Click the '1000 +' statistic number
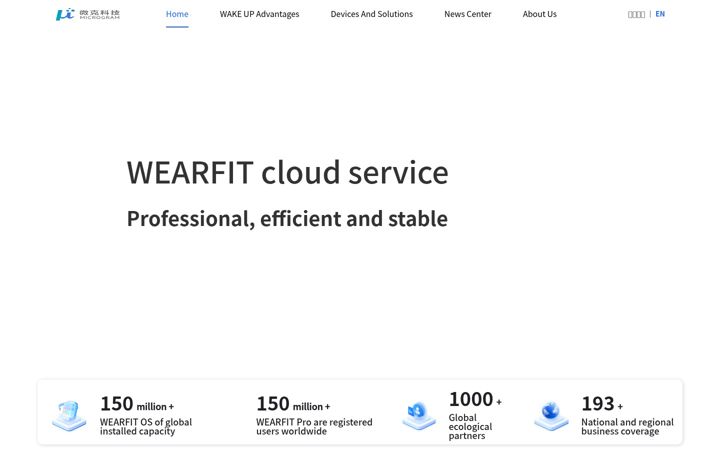 475,399
